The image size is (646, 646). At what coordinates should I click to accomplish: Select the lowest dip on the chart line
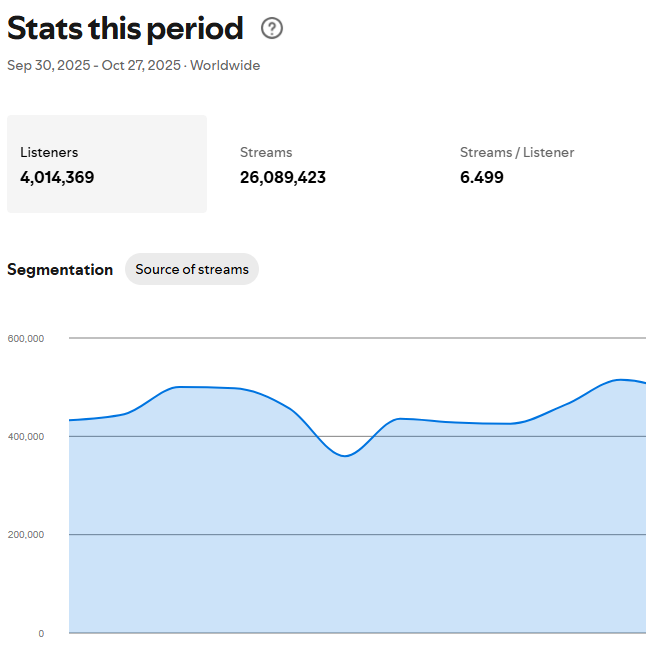pos(345,456)
